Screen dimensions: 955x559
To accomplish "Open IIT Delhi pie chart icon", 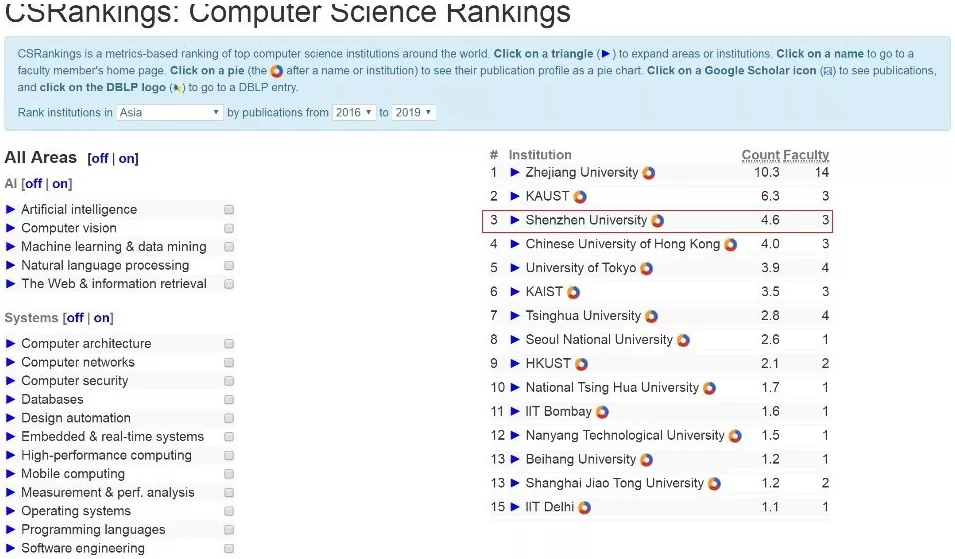I will pyautogui.click(x=584, y=507).
